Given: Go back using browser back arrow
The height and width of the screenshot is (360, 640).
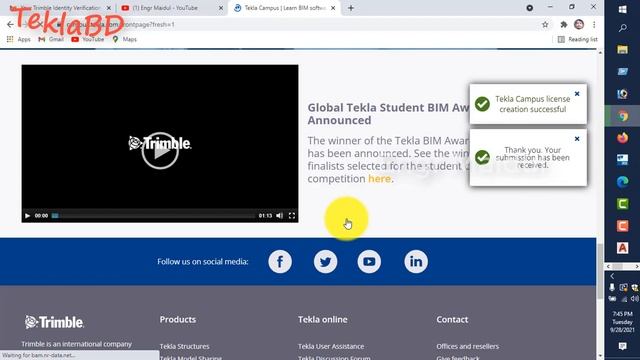Looking at the screenshot, I should pos(10,24).
